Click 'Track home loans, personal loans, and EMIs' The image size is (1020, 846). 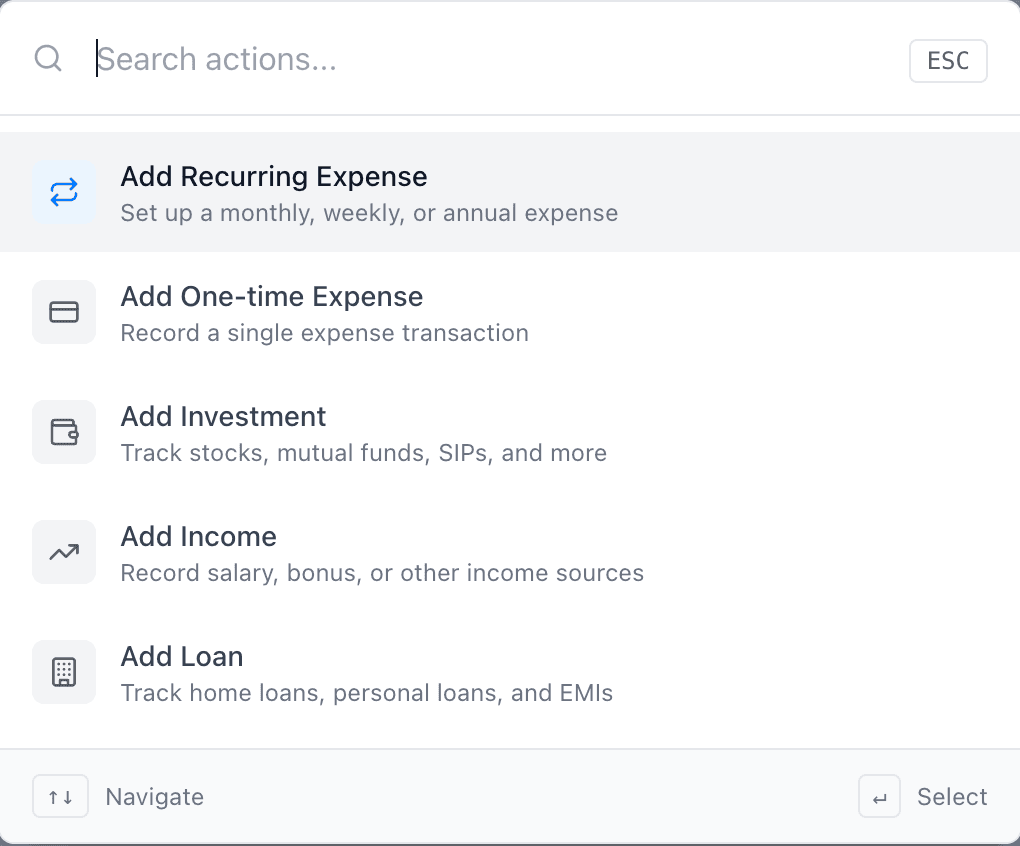(x=367, y=693)
